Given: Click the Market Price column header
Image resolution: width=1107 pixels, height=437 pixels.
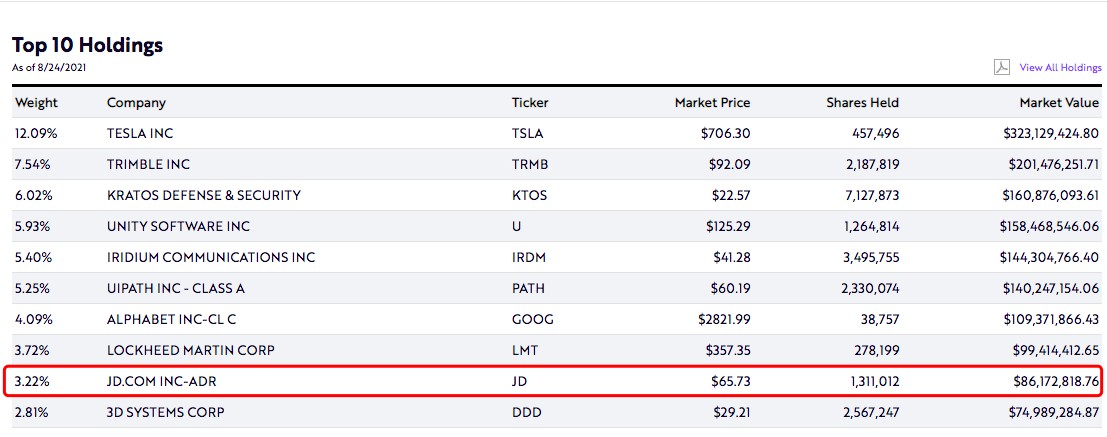Looking at the screenshot, I should coord(712,103).
